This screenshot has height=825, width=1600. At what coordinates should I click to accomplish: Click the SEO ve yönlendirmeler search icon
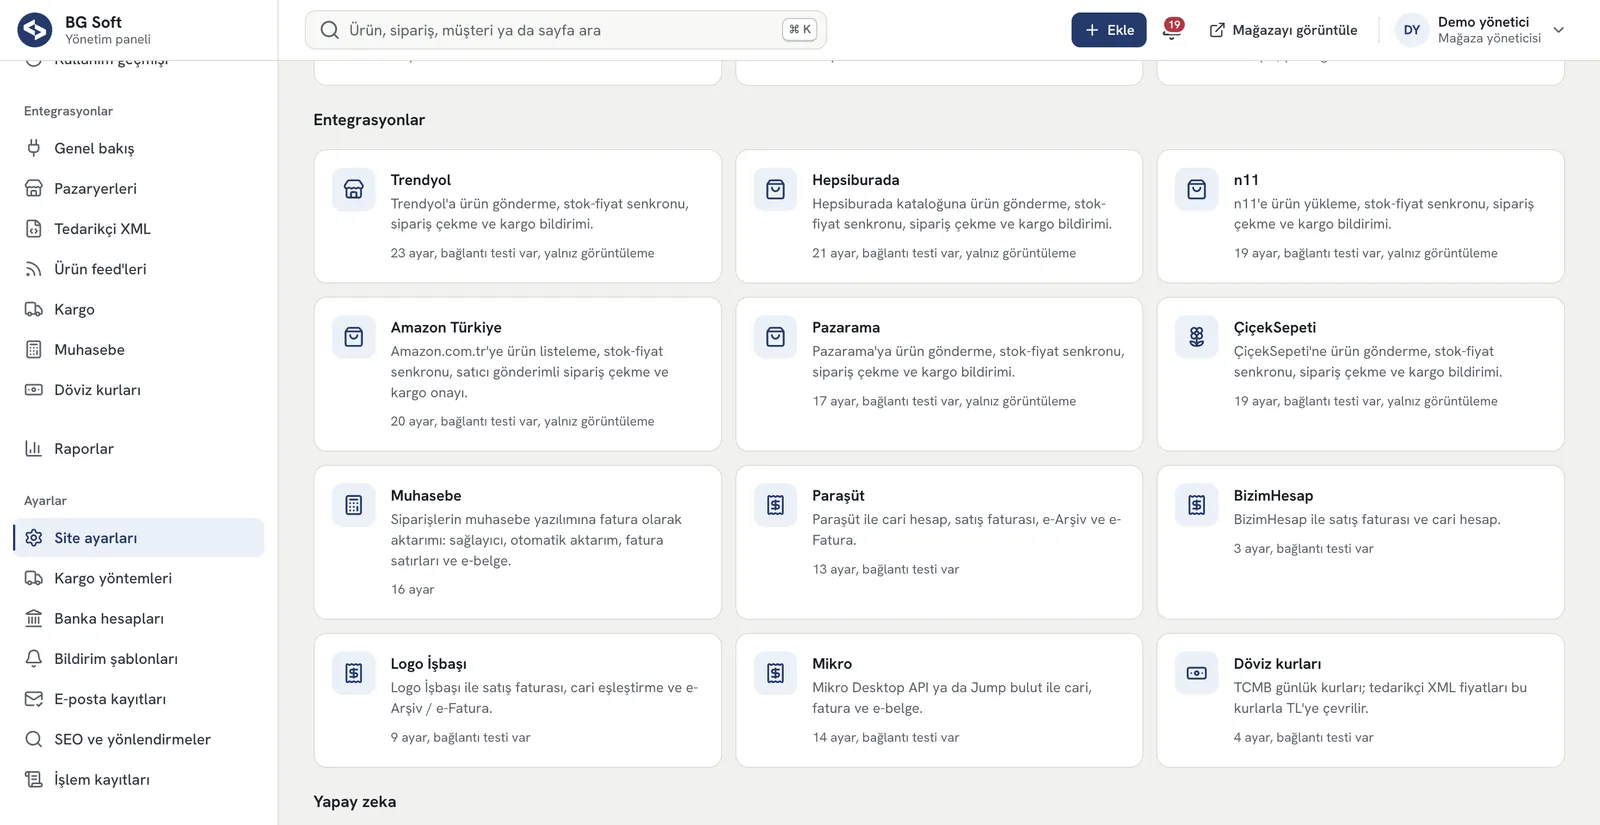pos(34,739)
